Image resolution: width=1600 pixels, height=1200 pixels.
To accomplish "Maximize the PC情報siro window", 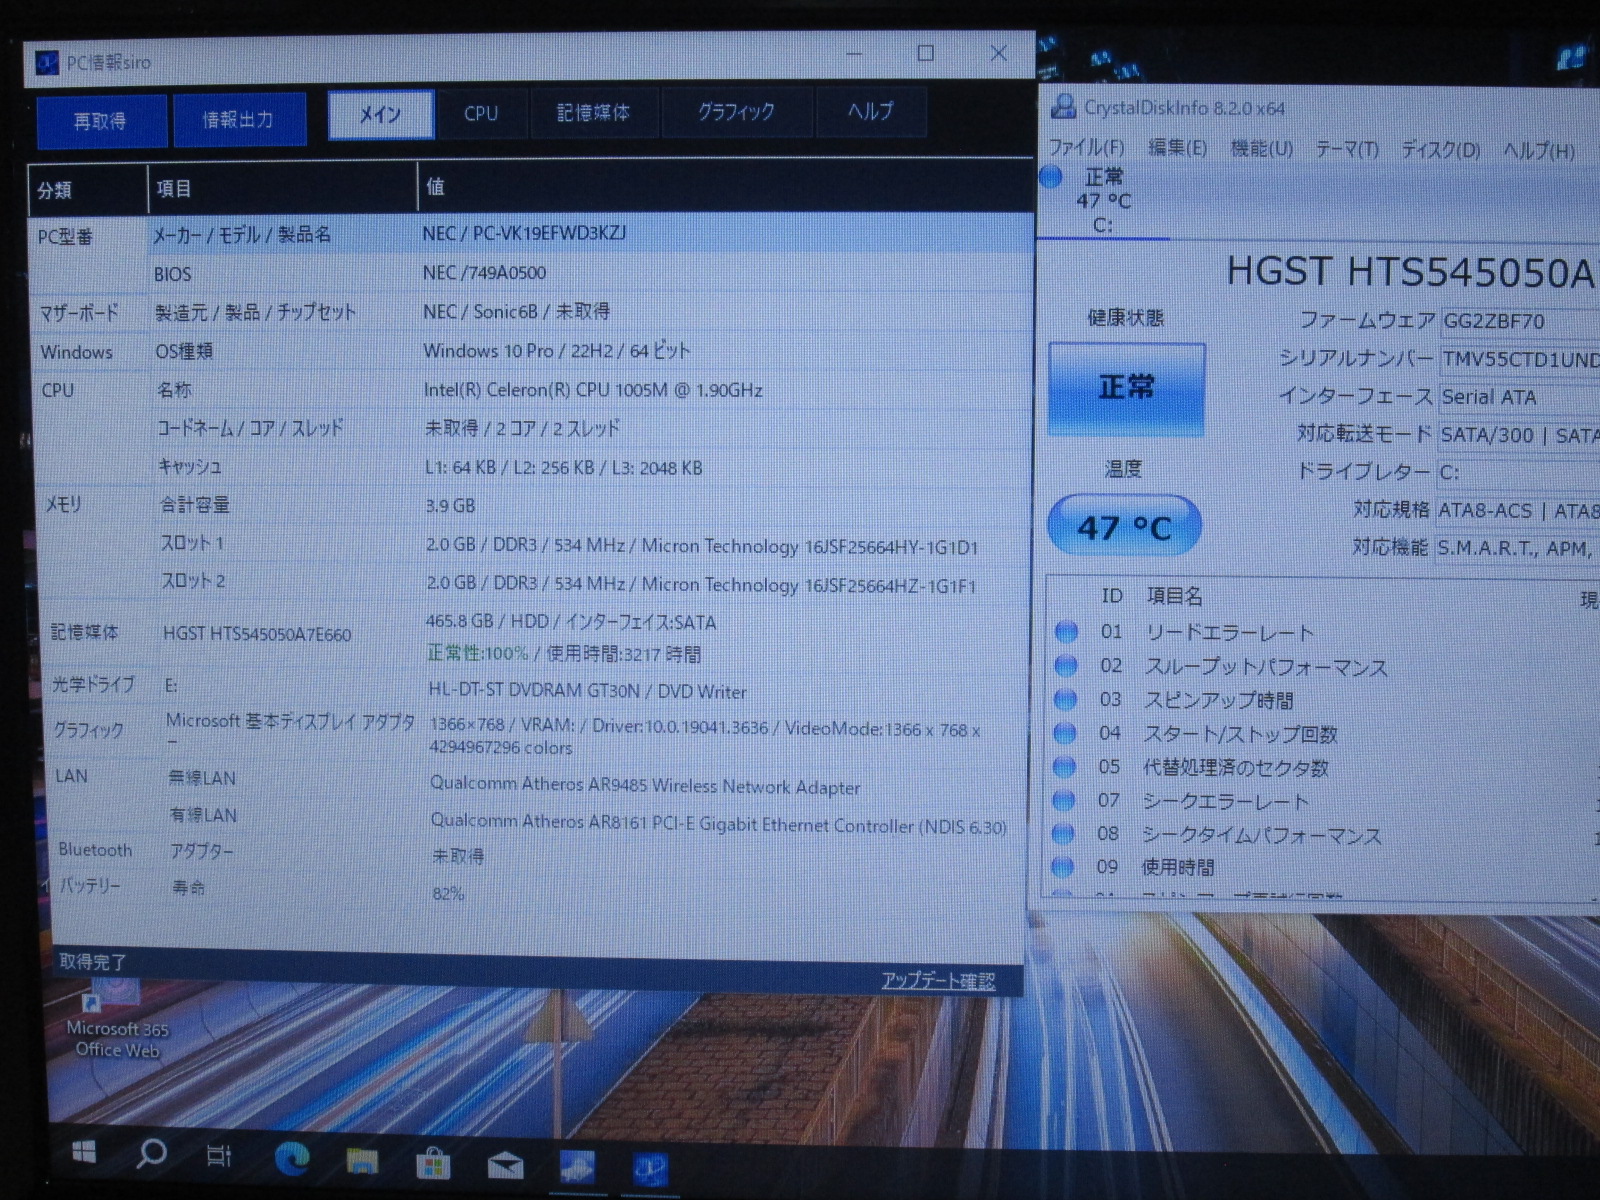I will click(926, 53).
